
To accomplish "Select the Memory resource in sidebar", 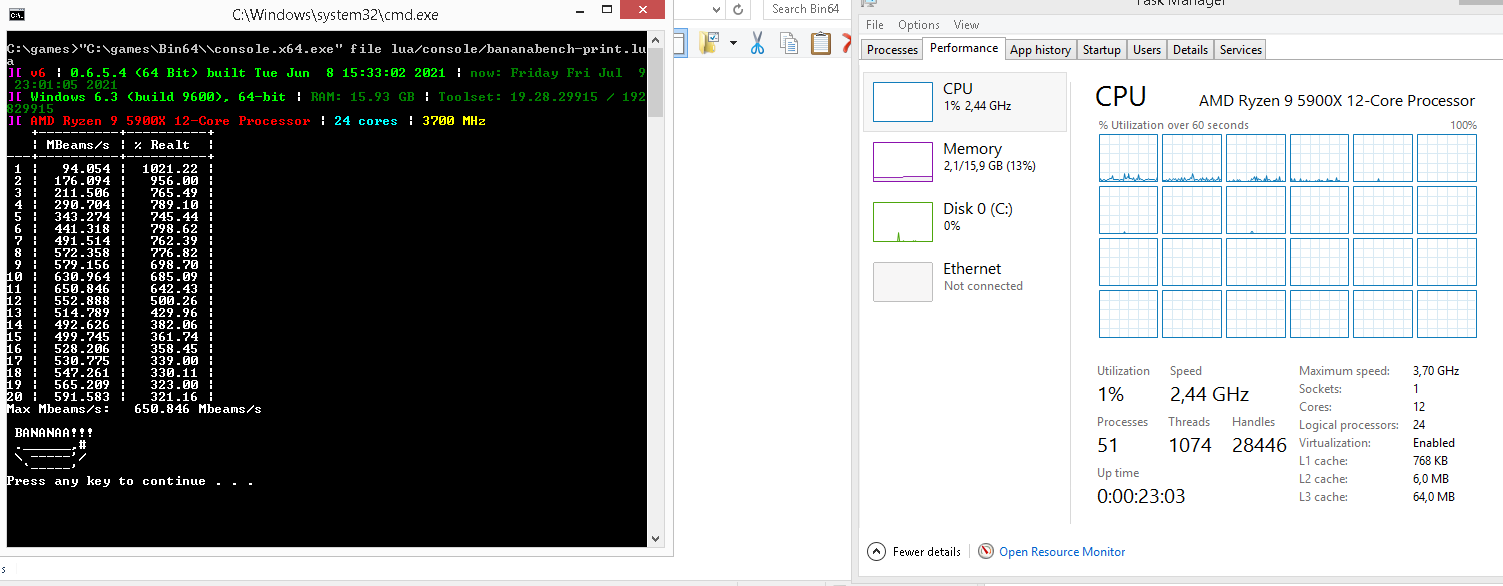I will pos(965,161).
